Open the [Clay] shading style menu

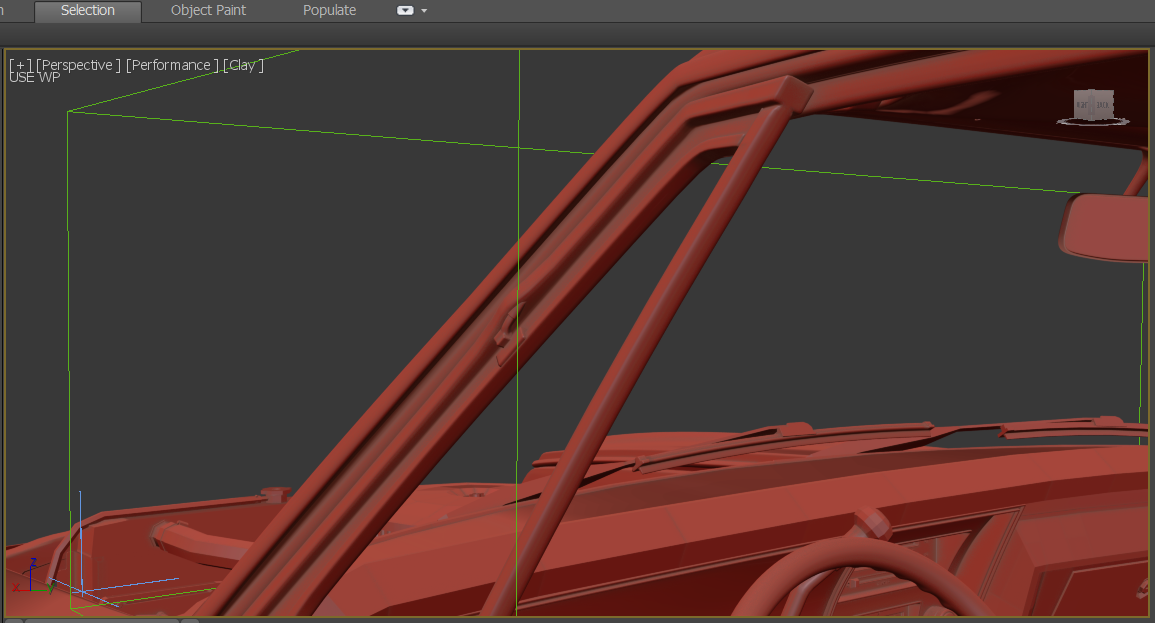243,65
